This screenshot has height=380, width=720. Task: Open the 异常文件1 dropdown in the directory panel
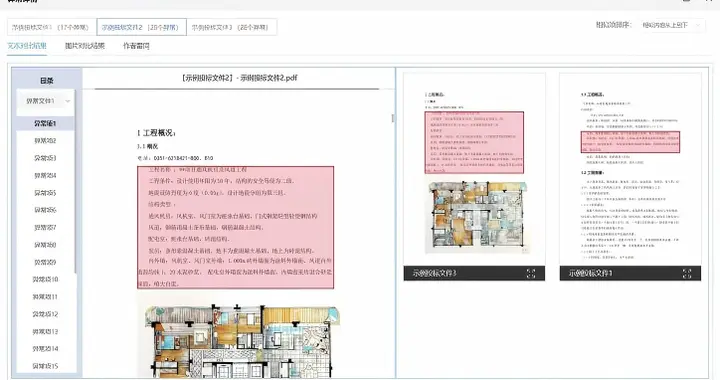click(x=46, y=101)
